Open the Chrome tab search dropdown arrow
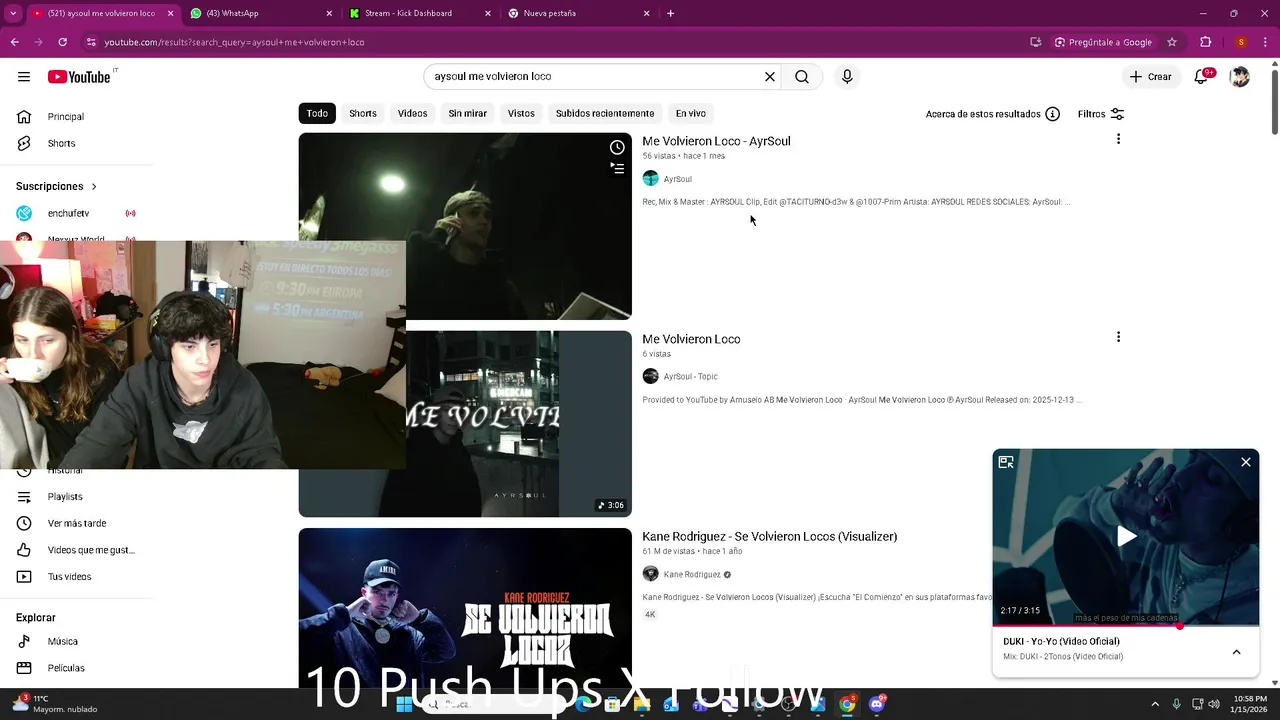The height and width of the screenshot is (720, 1280). click(x=13, y=13)
